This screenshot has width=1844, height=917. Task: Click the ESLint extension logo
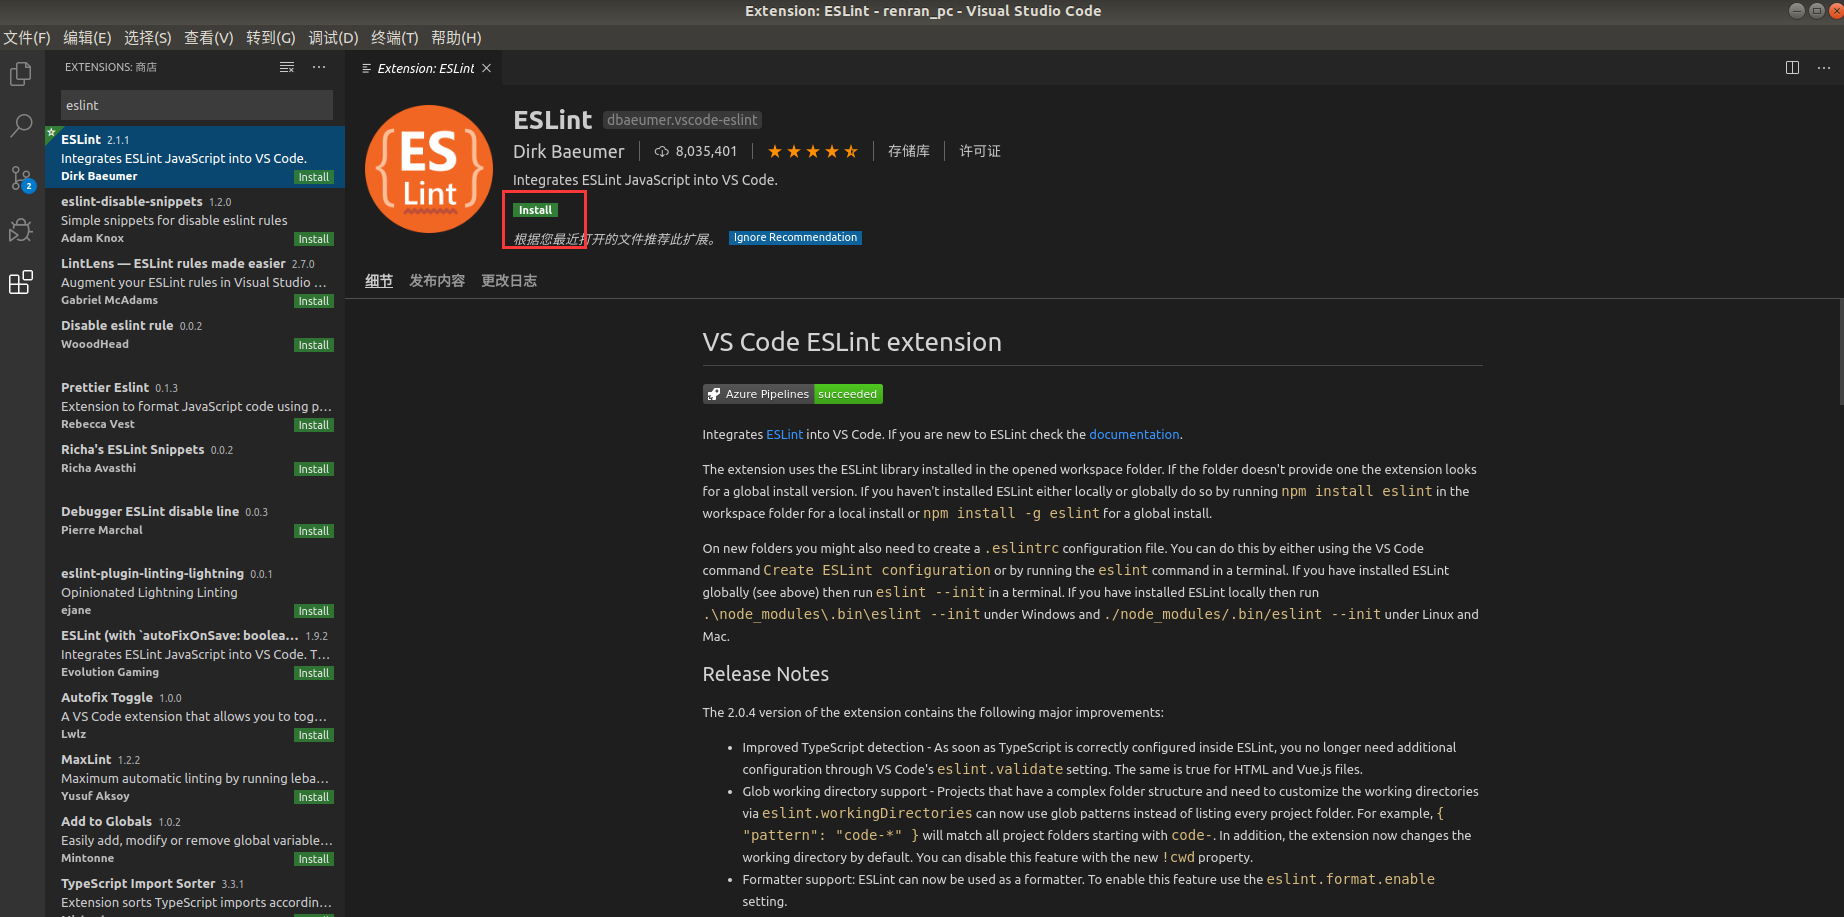tap(429, 169)
